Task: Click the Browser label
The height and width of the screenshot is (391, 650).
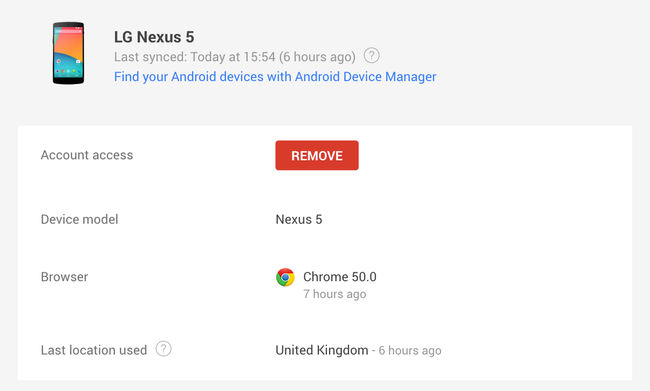Action: point(64,277)
